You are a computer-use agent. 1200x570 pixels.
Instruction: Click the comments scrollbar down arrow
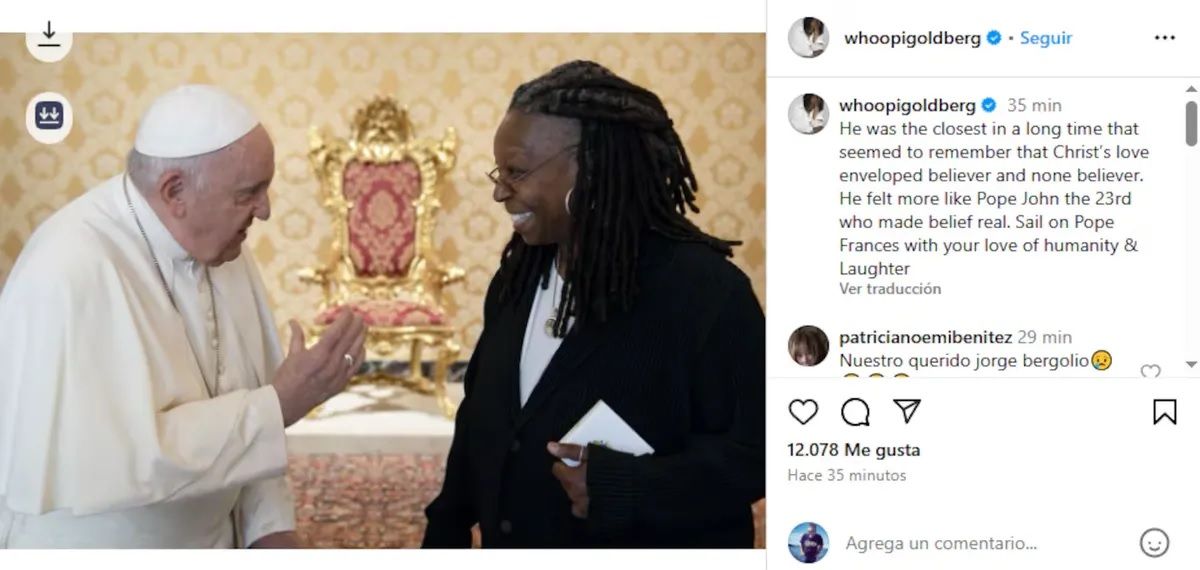click(1191, 364)
